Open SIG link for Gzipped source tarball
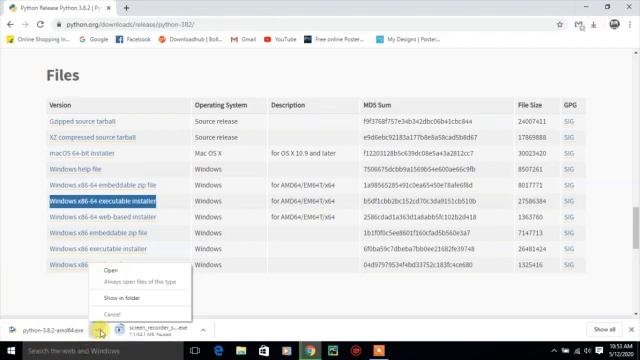640x360 pixels. [569, 121]
